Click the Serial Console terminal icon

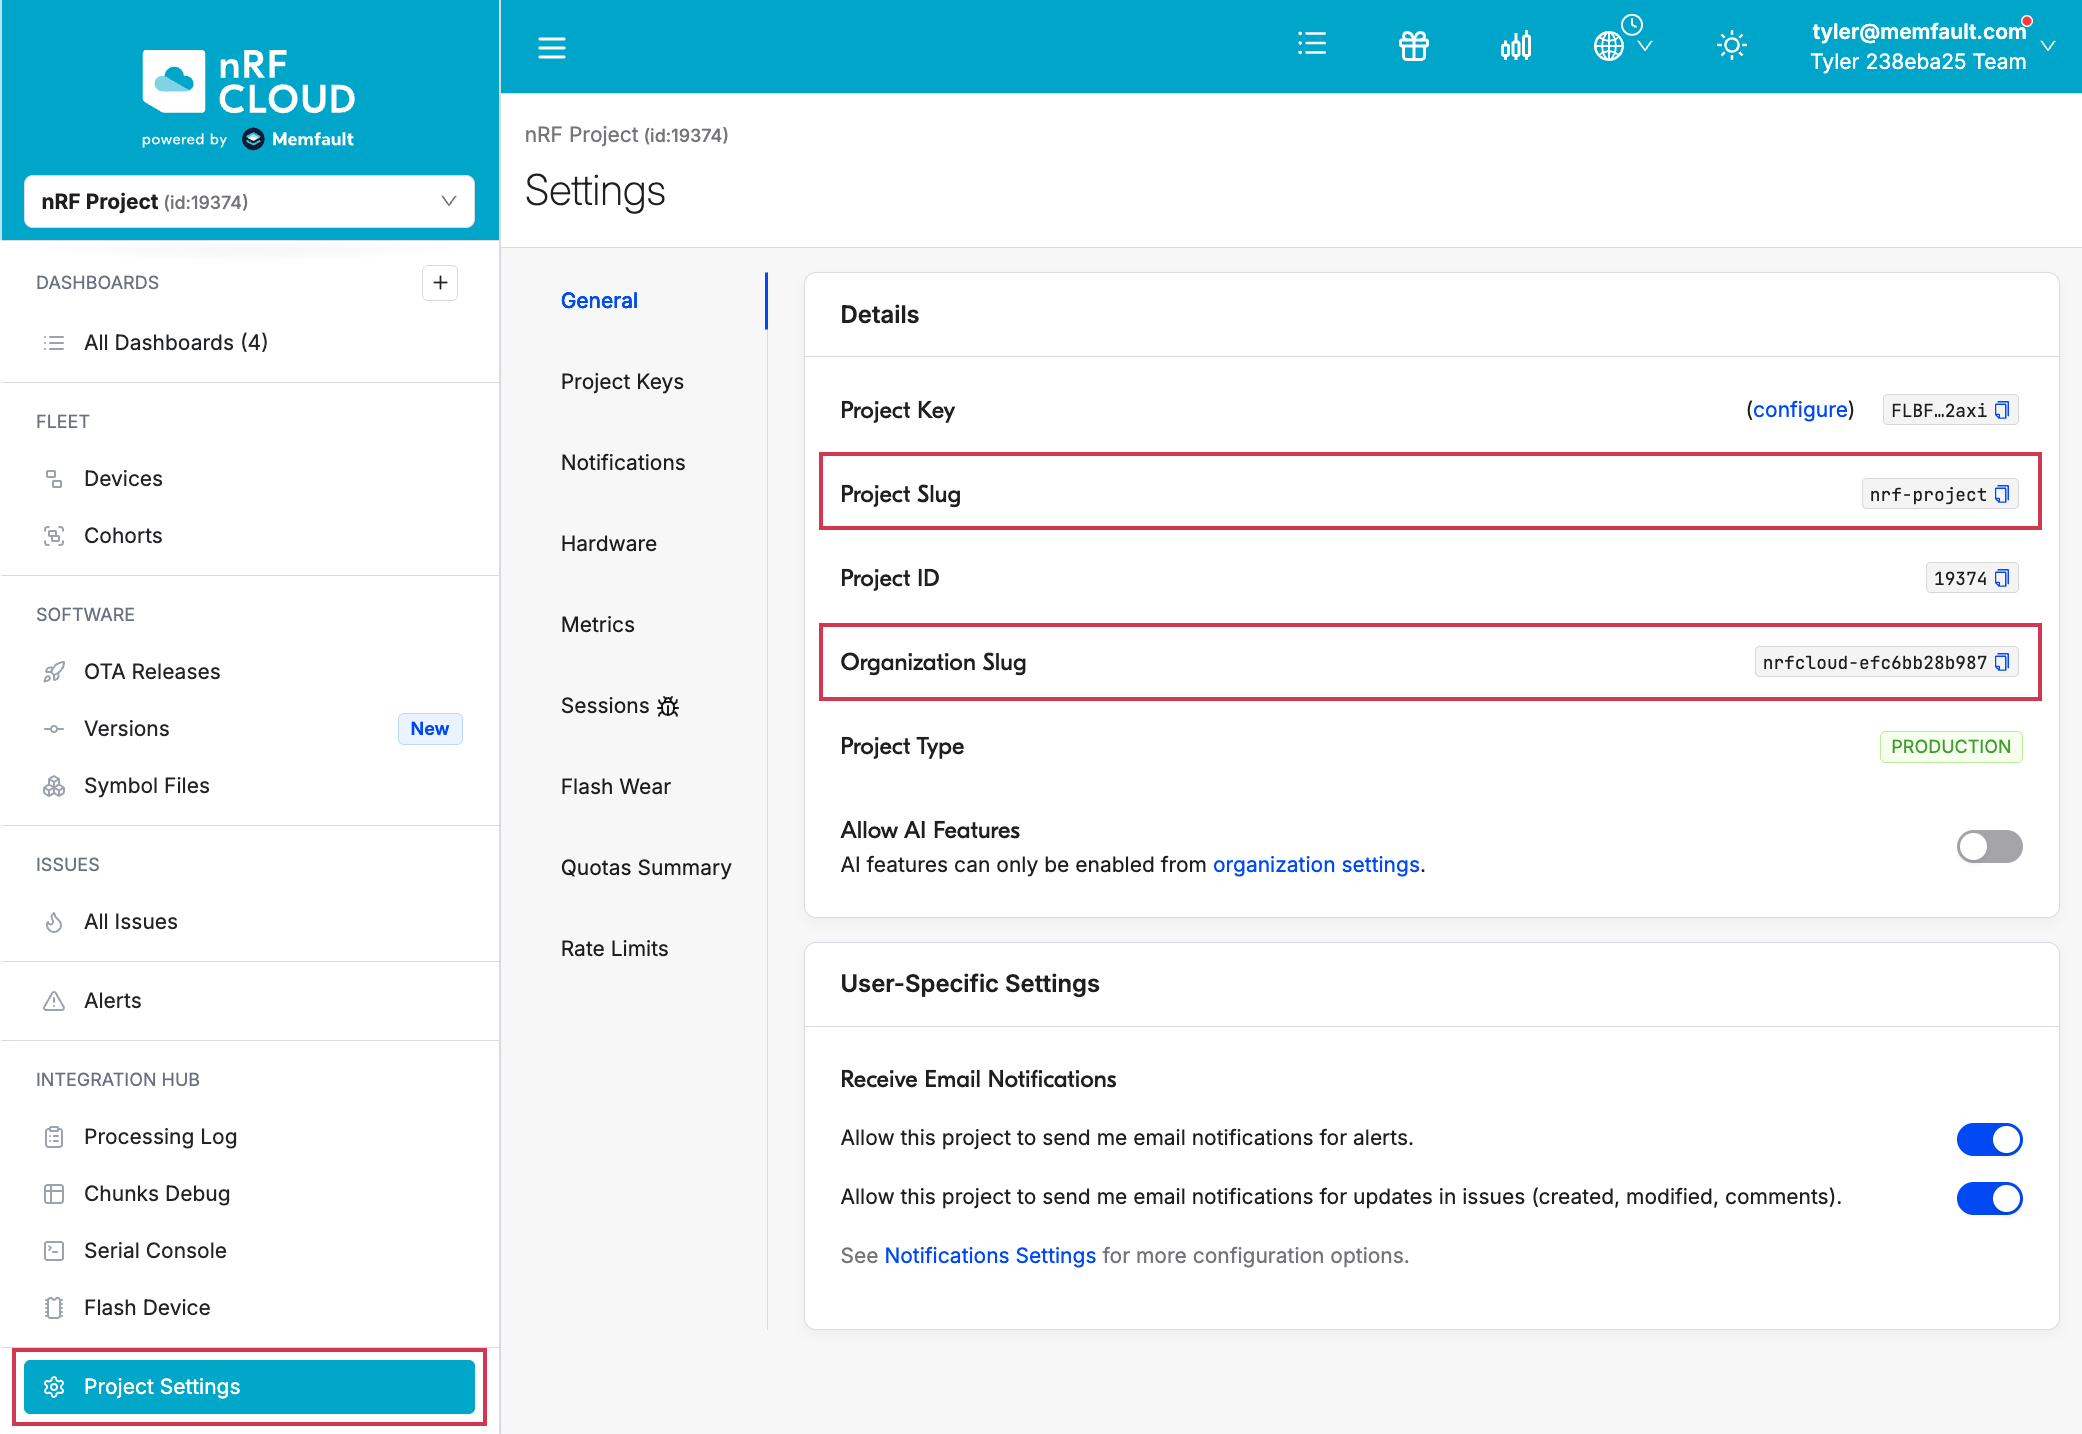(x=54, y=1251)
